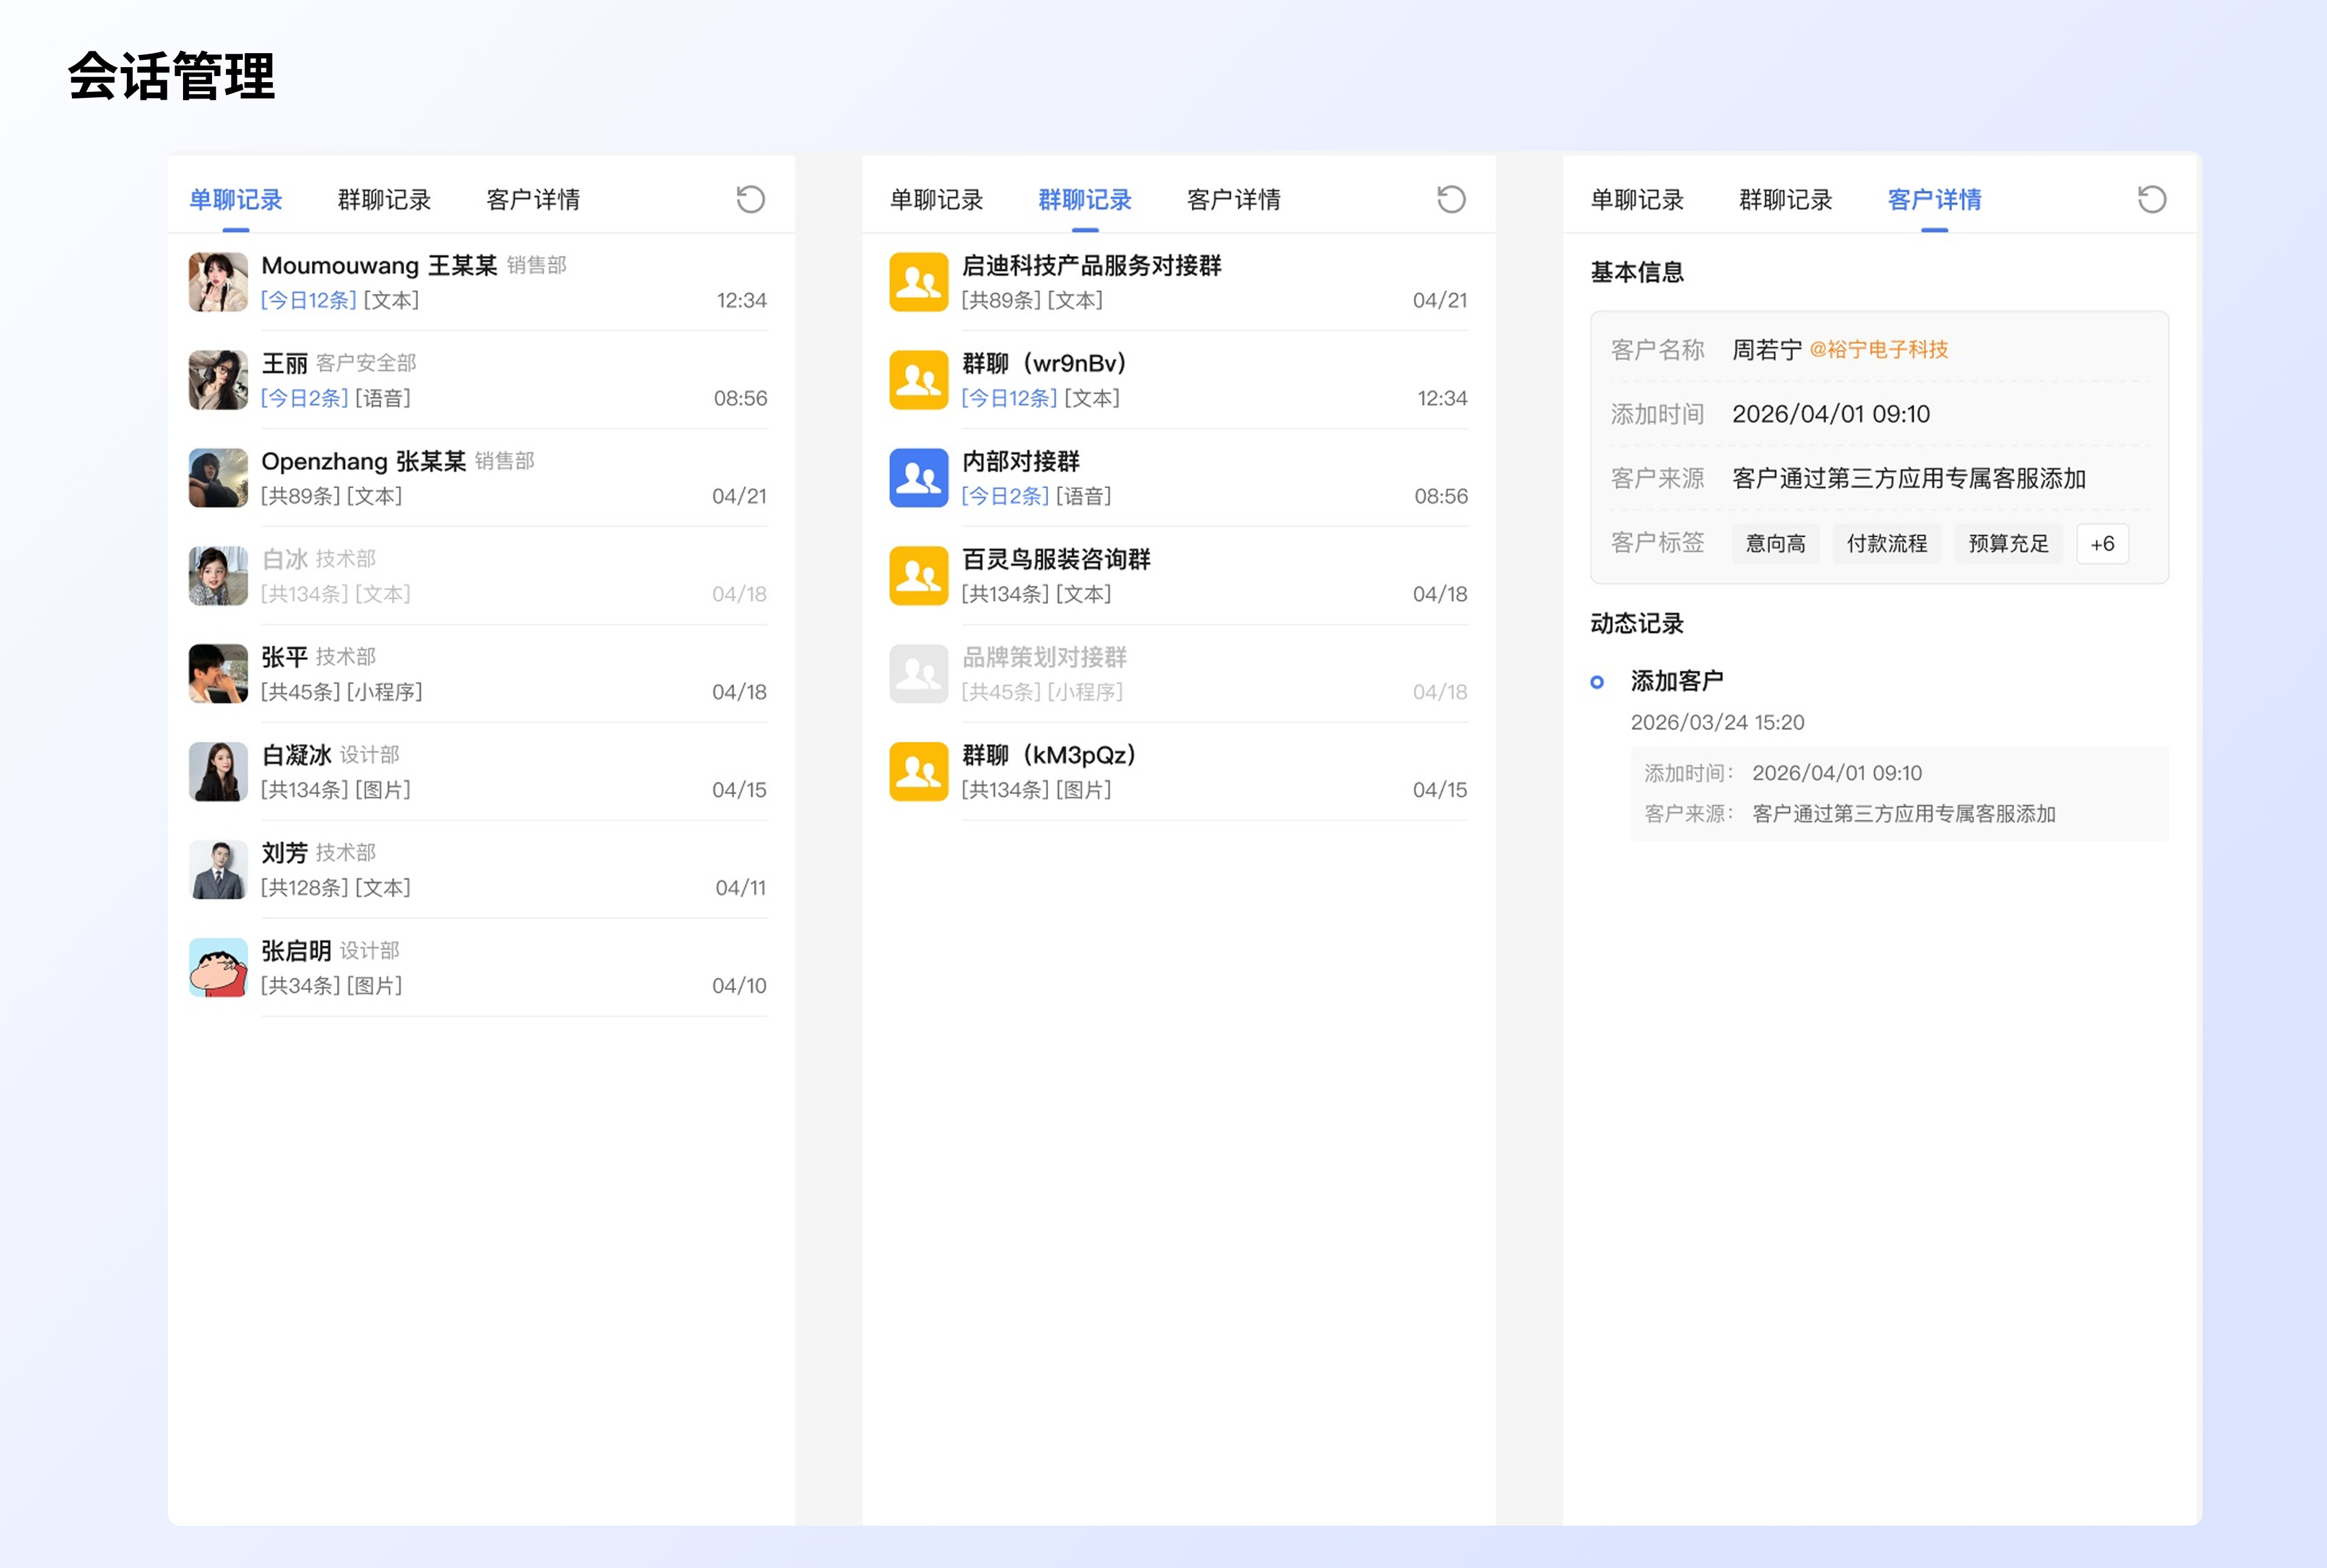Screen dimensions: 2327x1568
Task: Select 客户详情 tab in right panel
Action: pos(1934,200)
